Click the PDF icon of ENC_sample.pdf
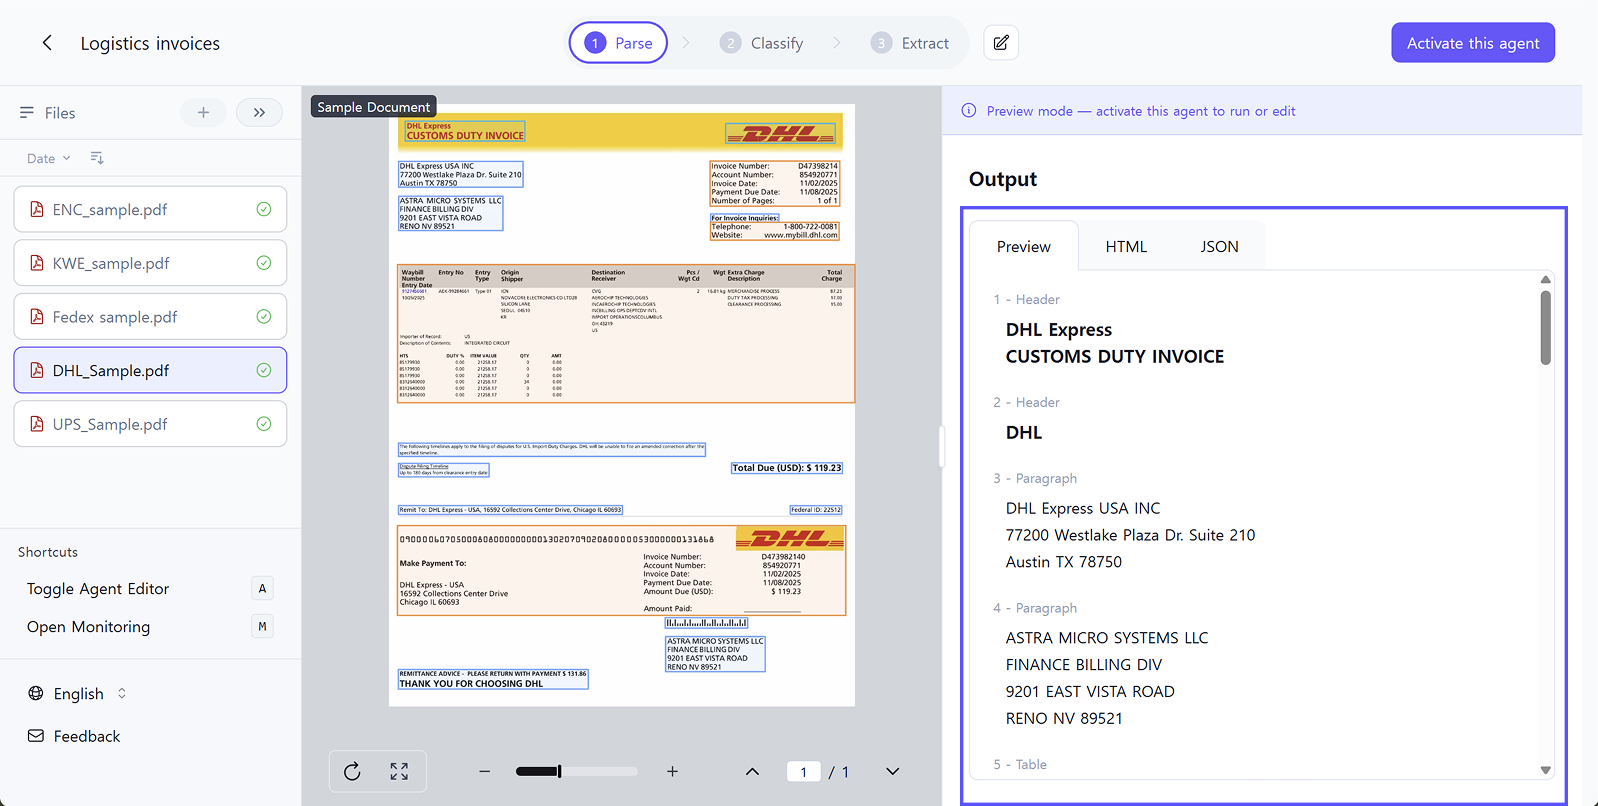The image size is (1598, 806). (x=37, y=209)
